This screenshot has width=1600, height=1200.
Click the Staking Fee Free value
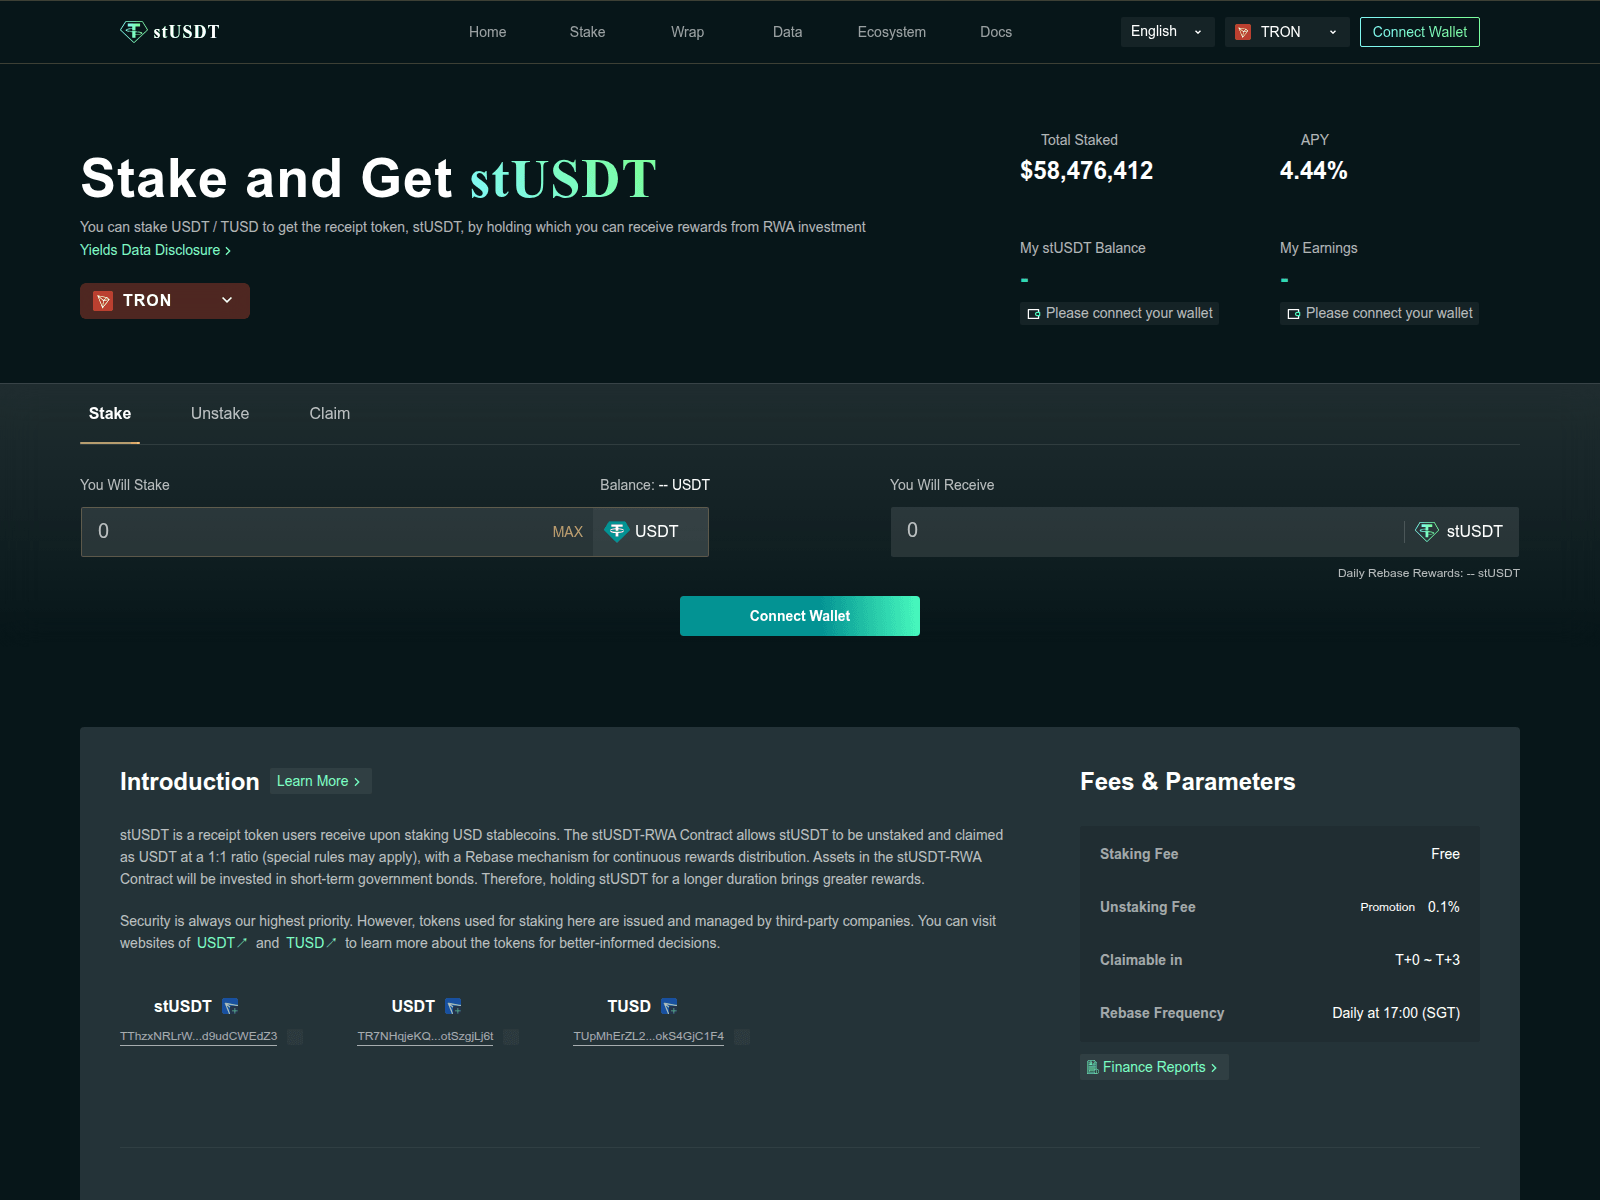1445,854
